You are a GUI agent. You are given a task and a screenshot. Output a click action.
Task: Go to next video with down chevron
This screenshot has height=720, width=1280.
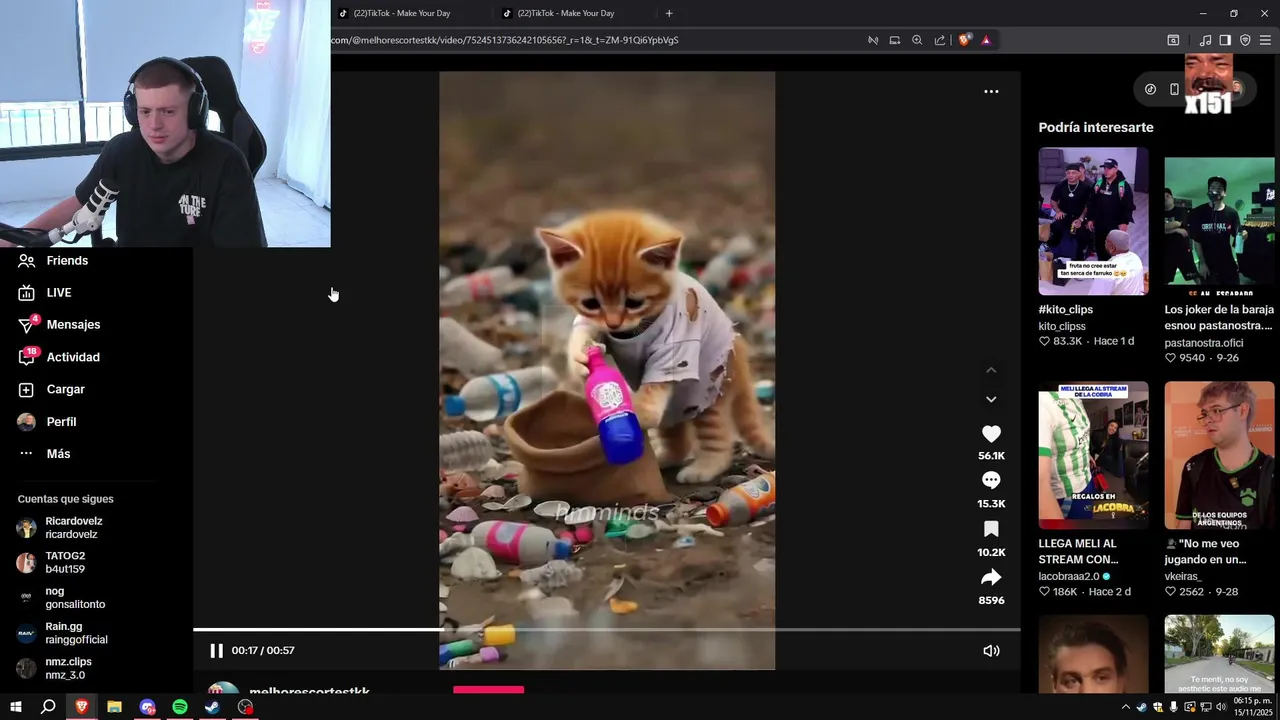point(991,399)
